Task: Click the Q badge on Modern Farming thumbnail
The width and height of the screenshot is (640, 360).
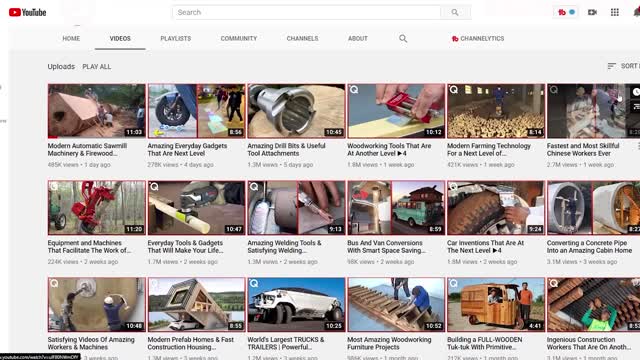Action: pyautogui.click(x=453, y=90)
